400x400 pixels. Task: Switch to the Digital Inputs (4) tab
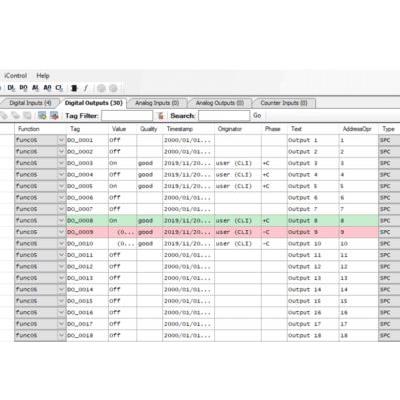pos(30,103)
